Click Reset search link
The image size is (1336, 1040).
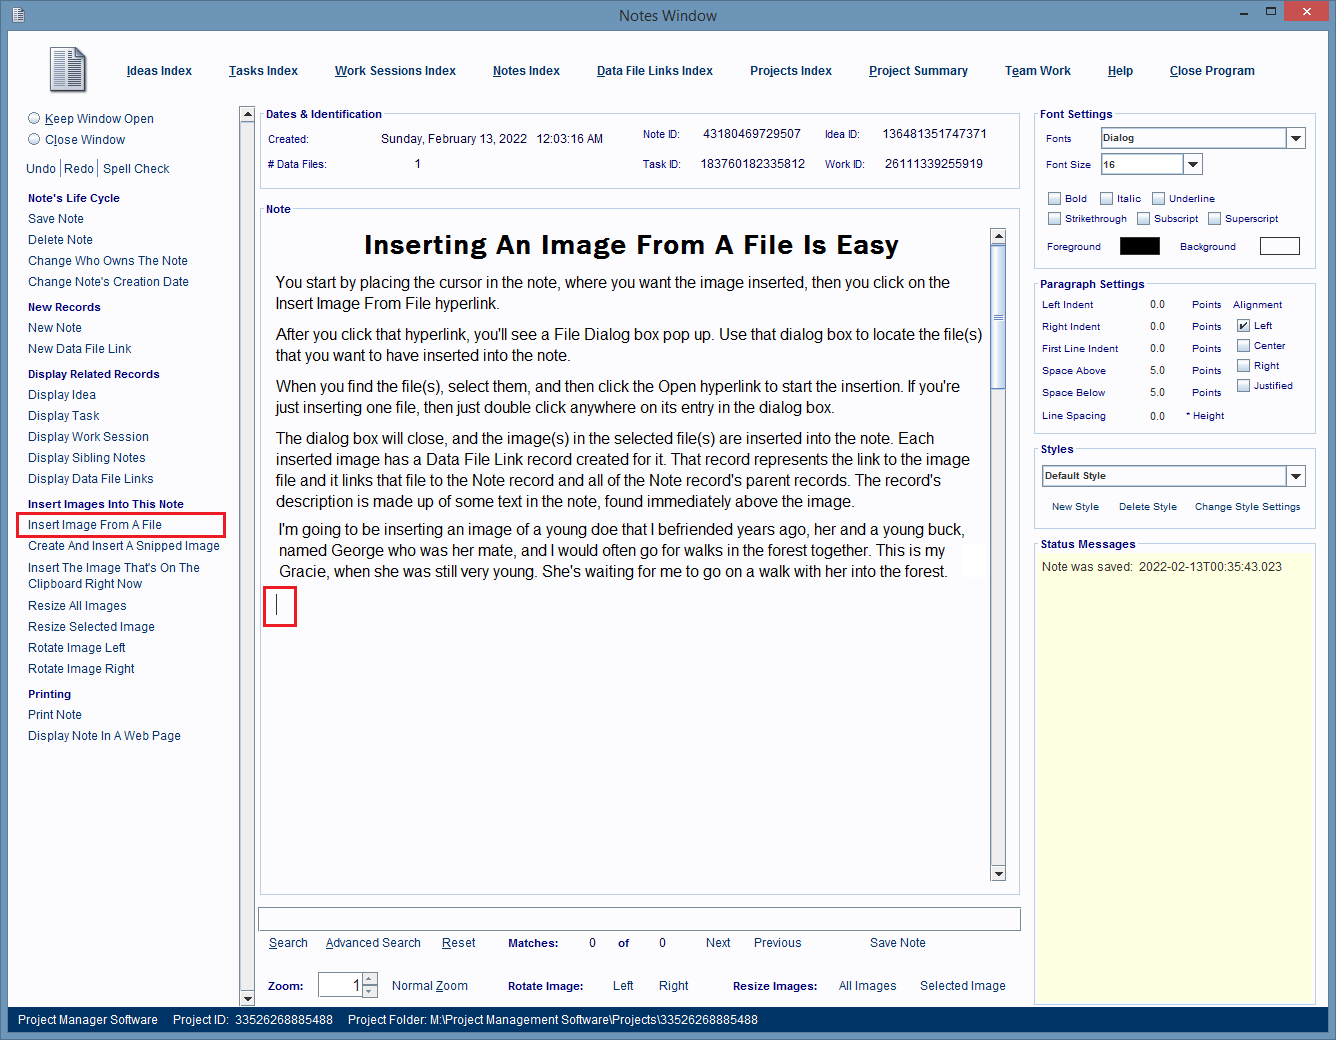point(459,943)
